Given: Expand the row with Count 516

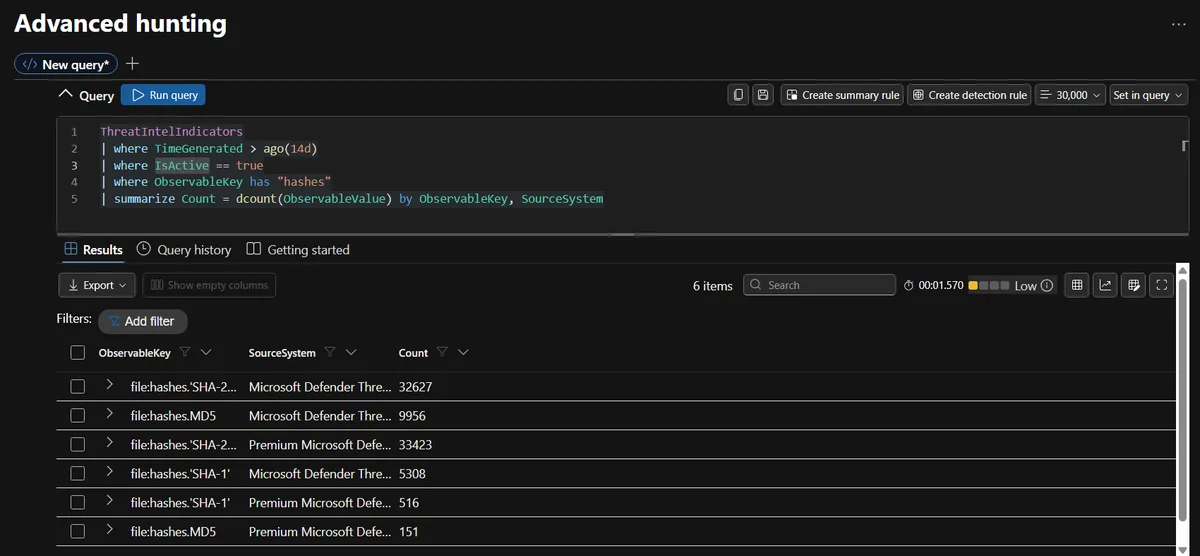Looking at the screenshot, I should (x=110, y=501).
